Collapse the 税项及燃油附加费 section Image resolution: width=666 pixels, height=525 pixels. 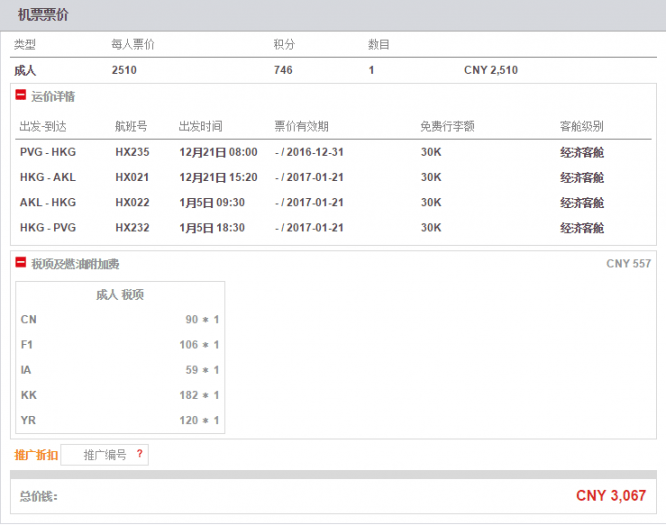coord(20,262)
